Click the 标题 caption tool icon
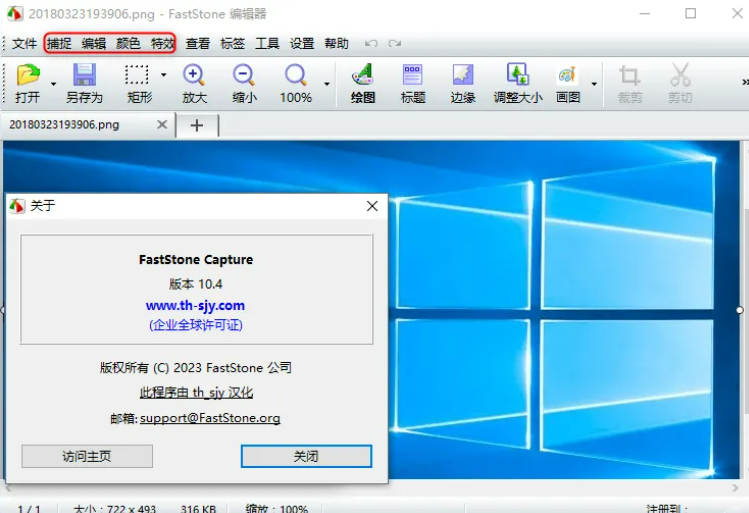 point(412,75)
